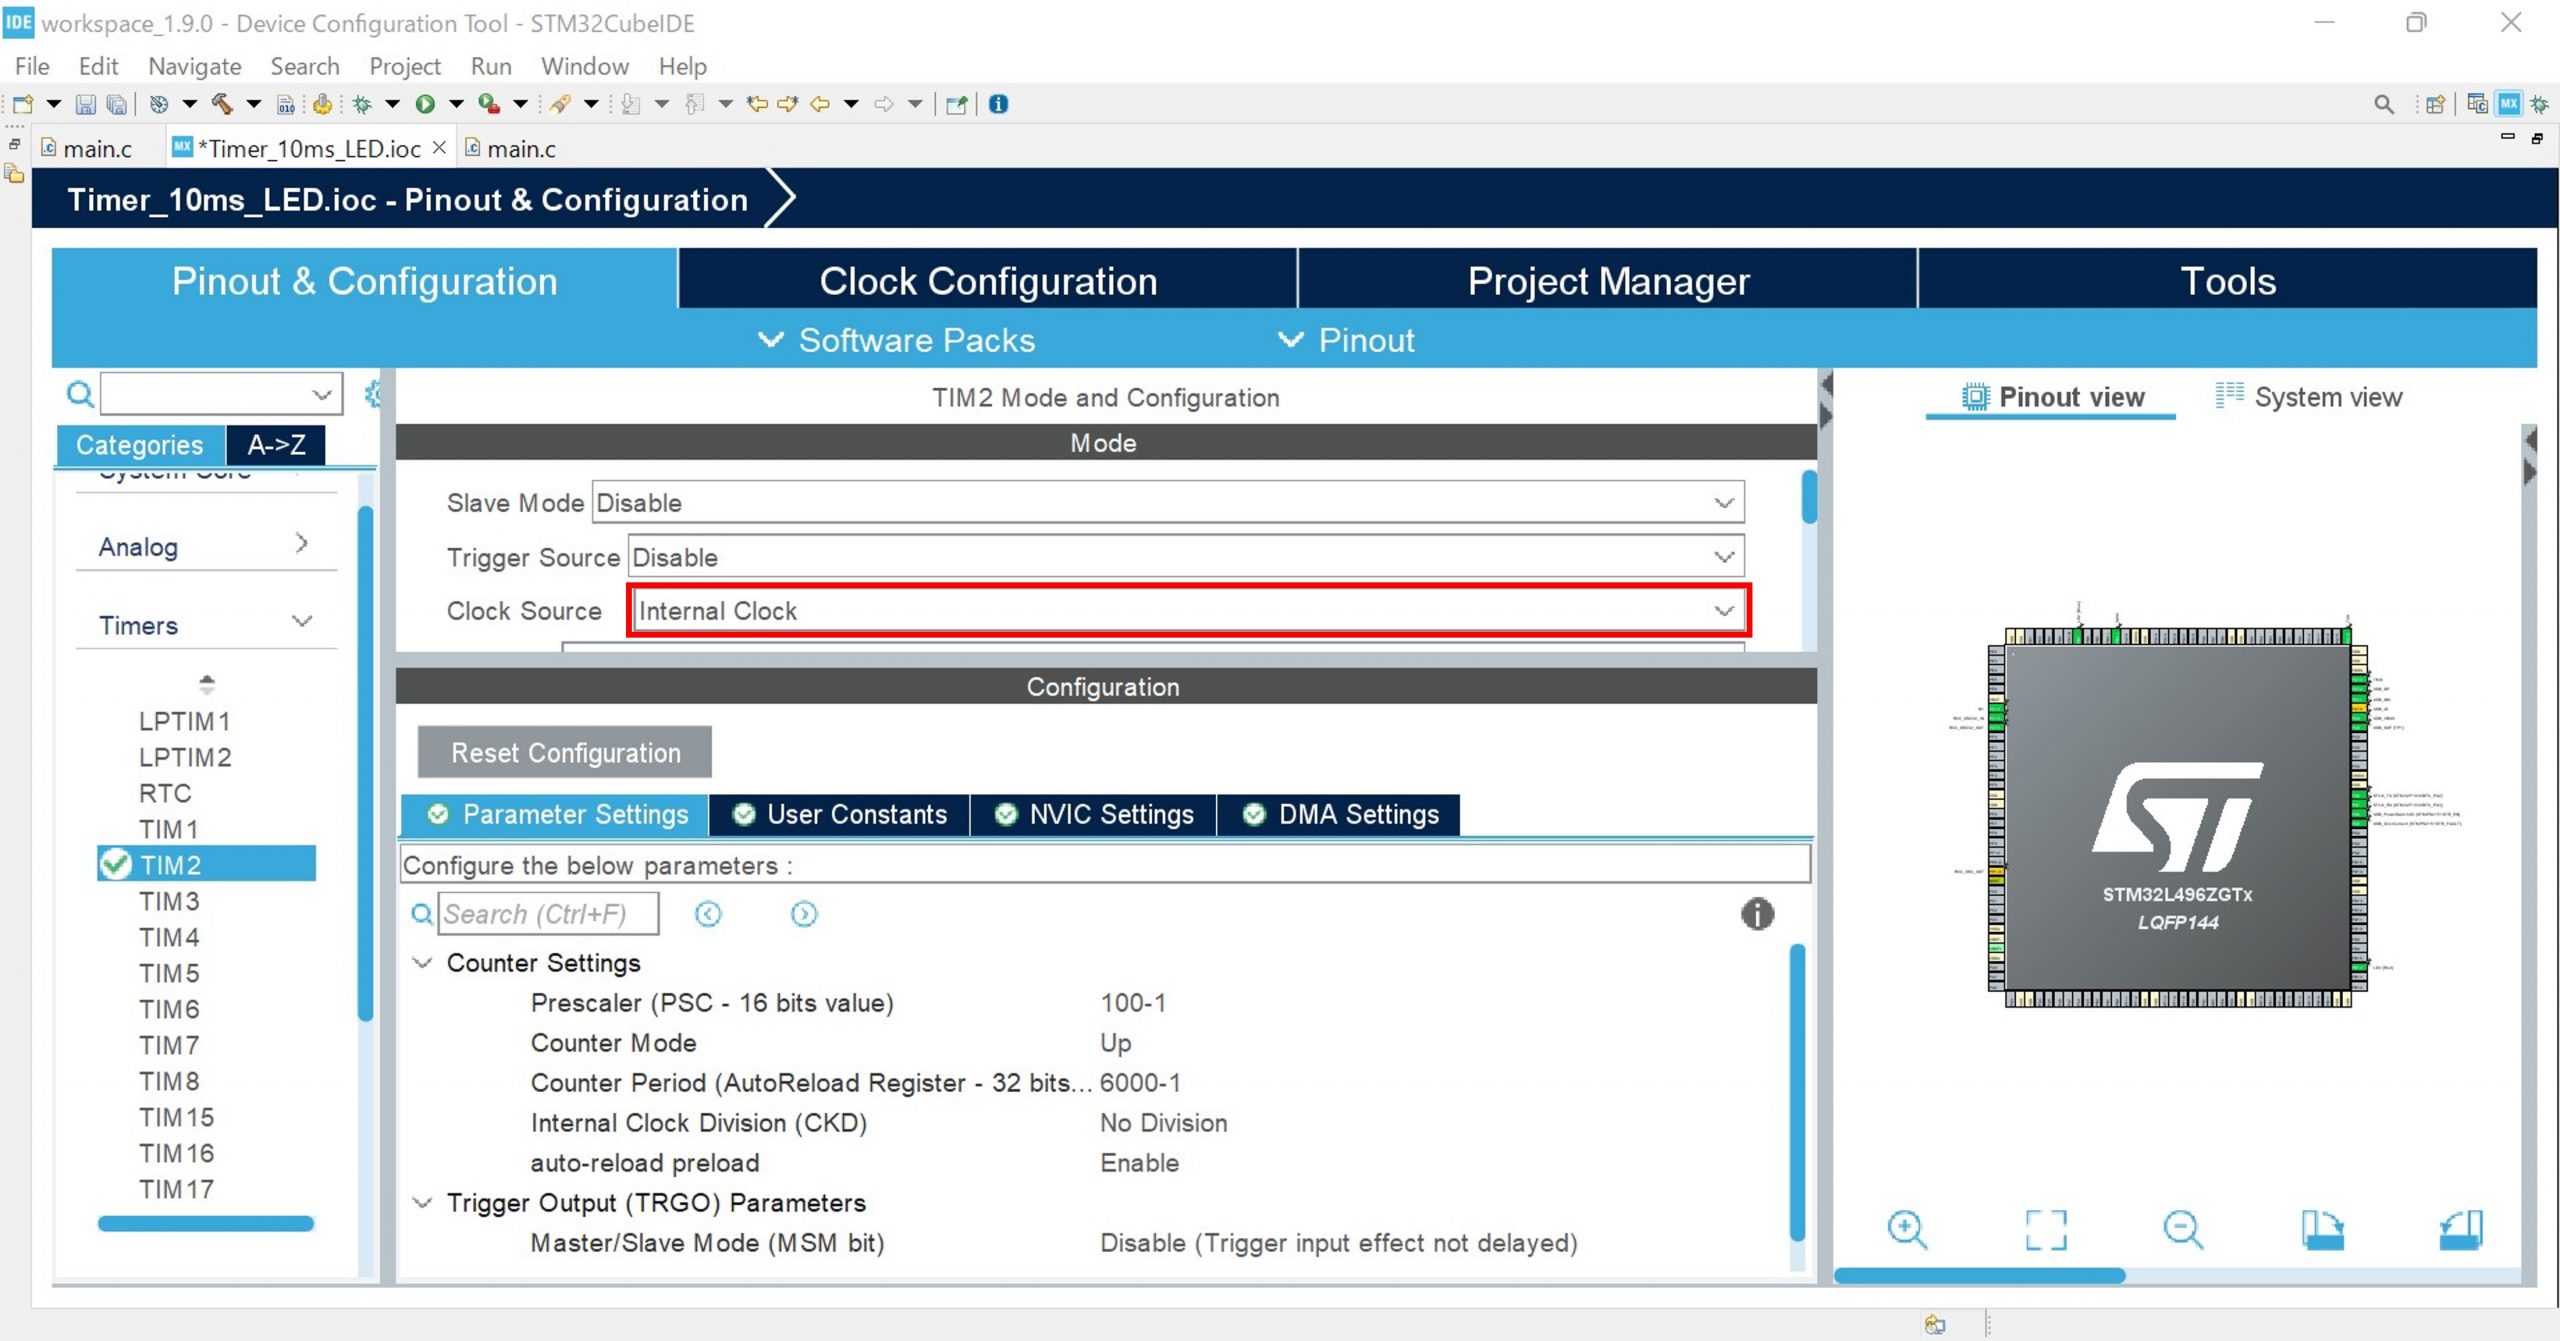This screenshot has width=2560, height=1341.
Task: Select the Categories view button
Action: pyautogui.click(x=140, y=444)
